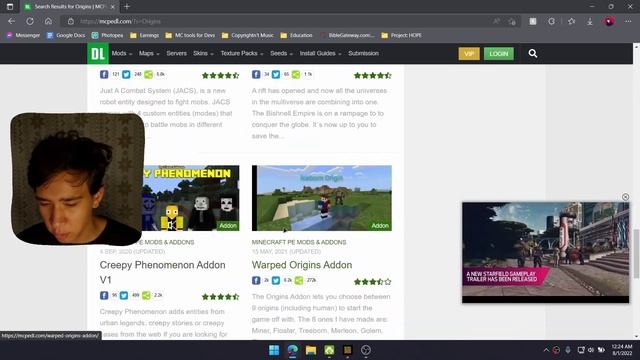Go back with the browser back arrow

[x=11, y=21]
